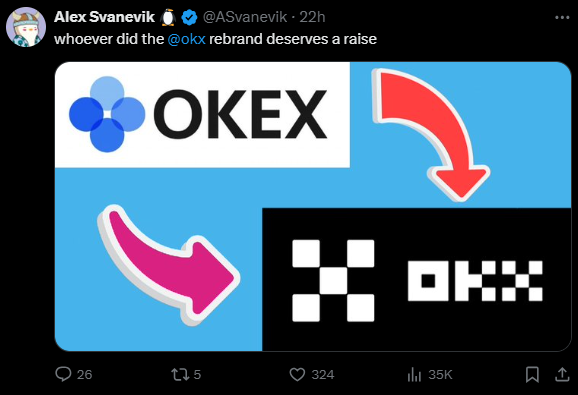Screen dimensions: 578x395
Task: Click the checkered OKX logo on black
Action: point(417,280)
